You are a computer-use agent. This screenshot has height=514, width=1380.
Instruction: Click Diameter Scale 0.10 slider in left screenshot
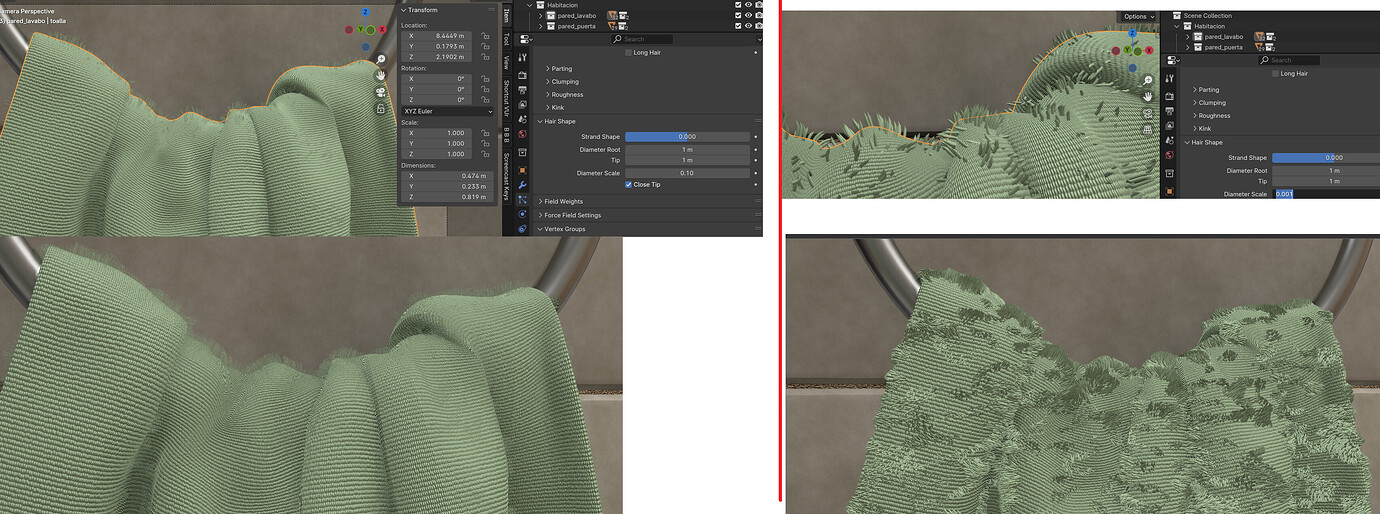(x=687, y=173)
